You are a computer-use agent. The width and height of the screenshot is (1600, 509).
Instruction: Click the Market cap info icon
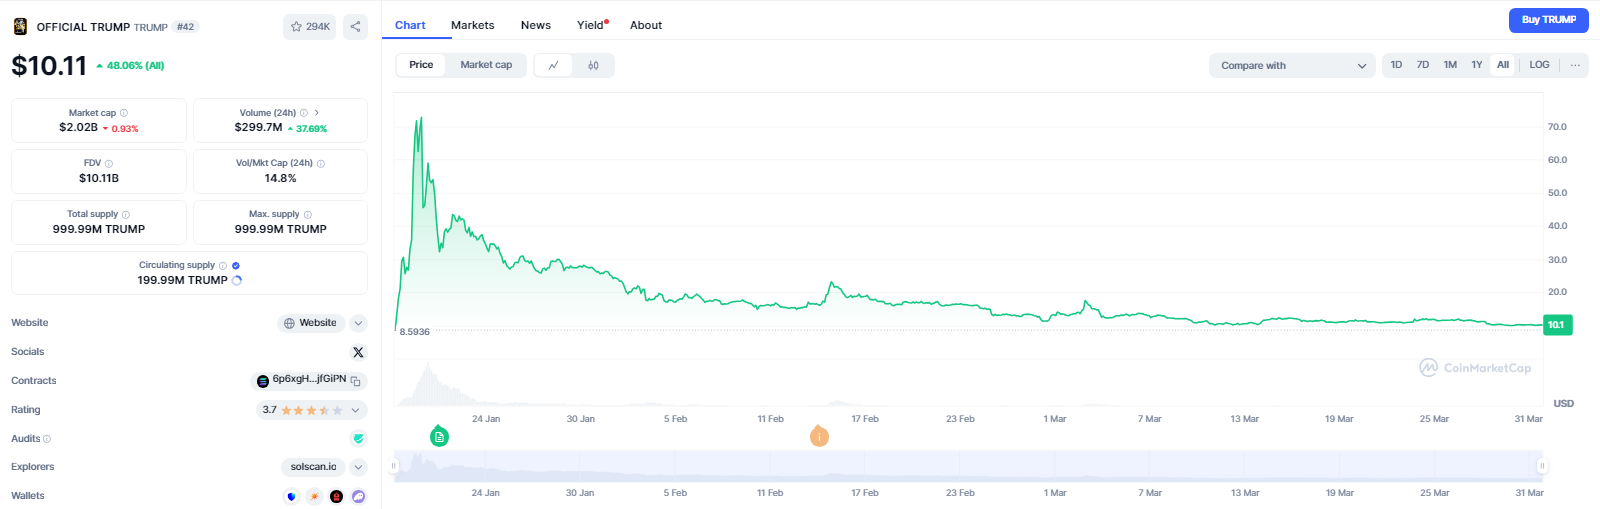[x=124, y=113]
